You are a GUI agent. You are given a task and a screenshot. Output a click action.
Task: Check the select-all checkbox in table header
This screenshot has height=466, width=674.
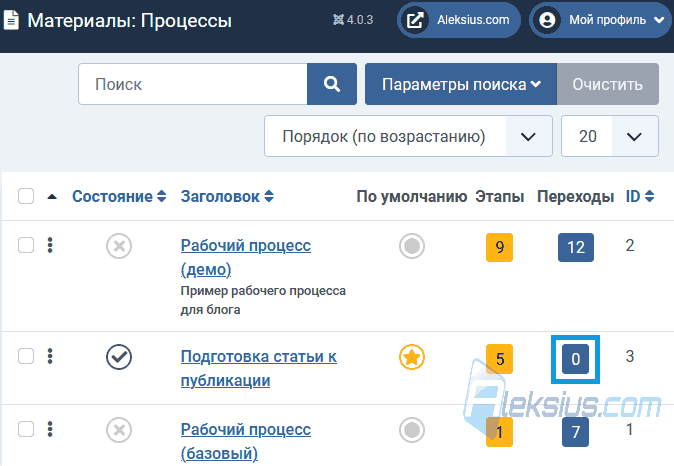tap(26, 196)
